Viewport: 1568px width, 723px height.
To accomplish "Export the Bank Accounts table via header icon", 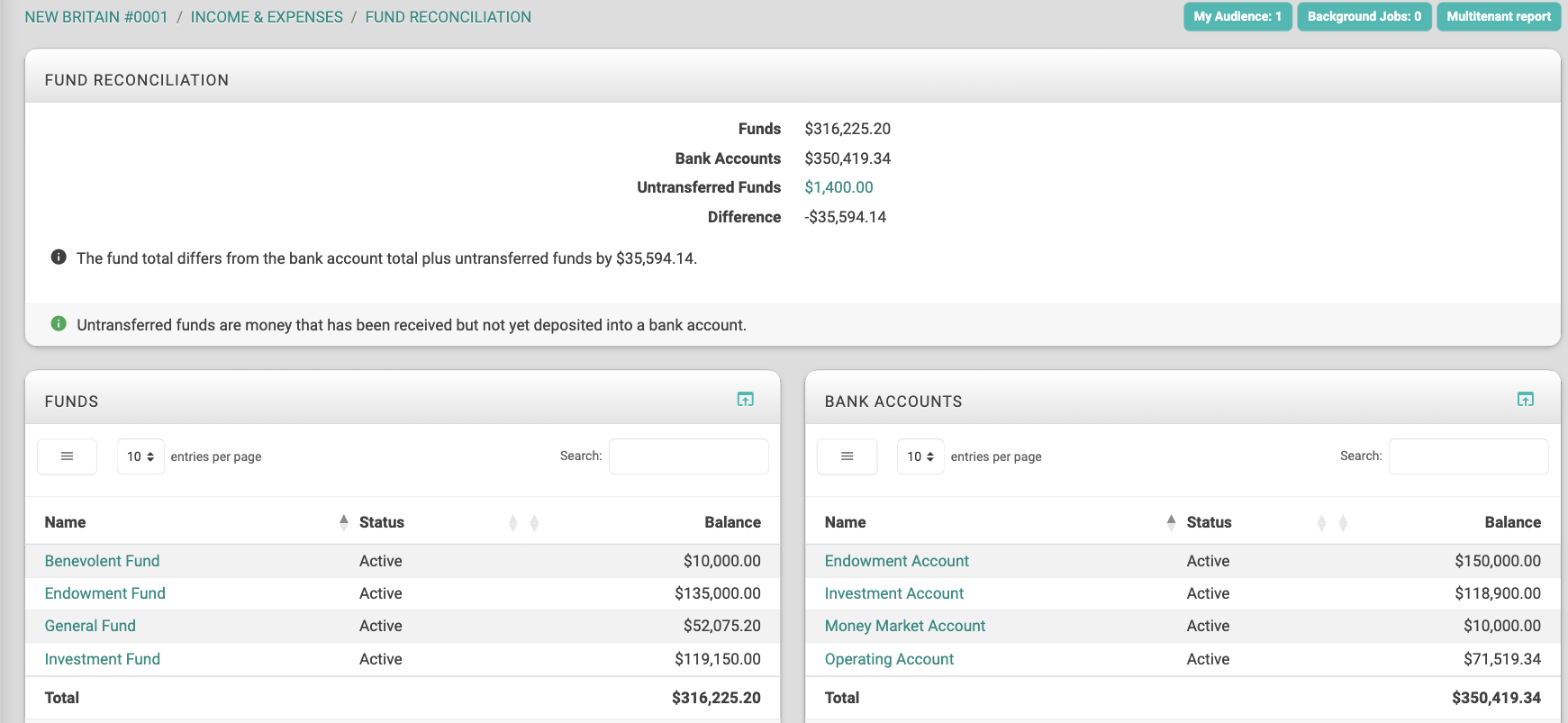I will pyautogui.click(x=1525, y=399).
